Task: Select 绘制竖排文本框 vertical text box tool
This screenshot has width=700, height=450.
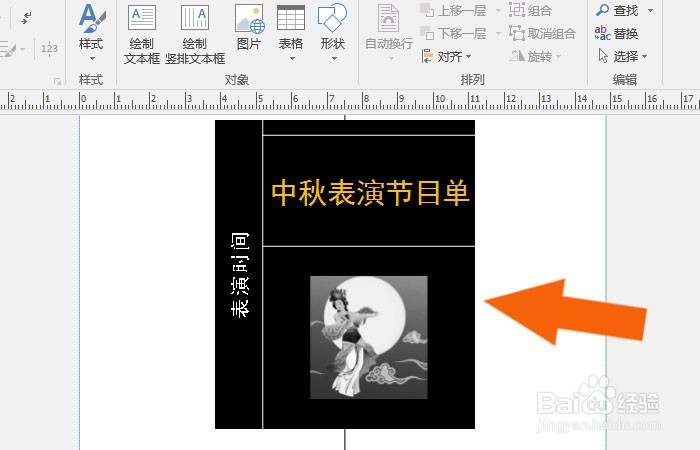Action: pos(195,33)
